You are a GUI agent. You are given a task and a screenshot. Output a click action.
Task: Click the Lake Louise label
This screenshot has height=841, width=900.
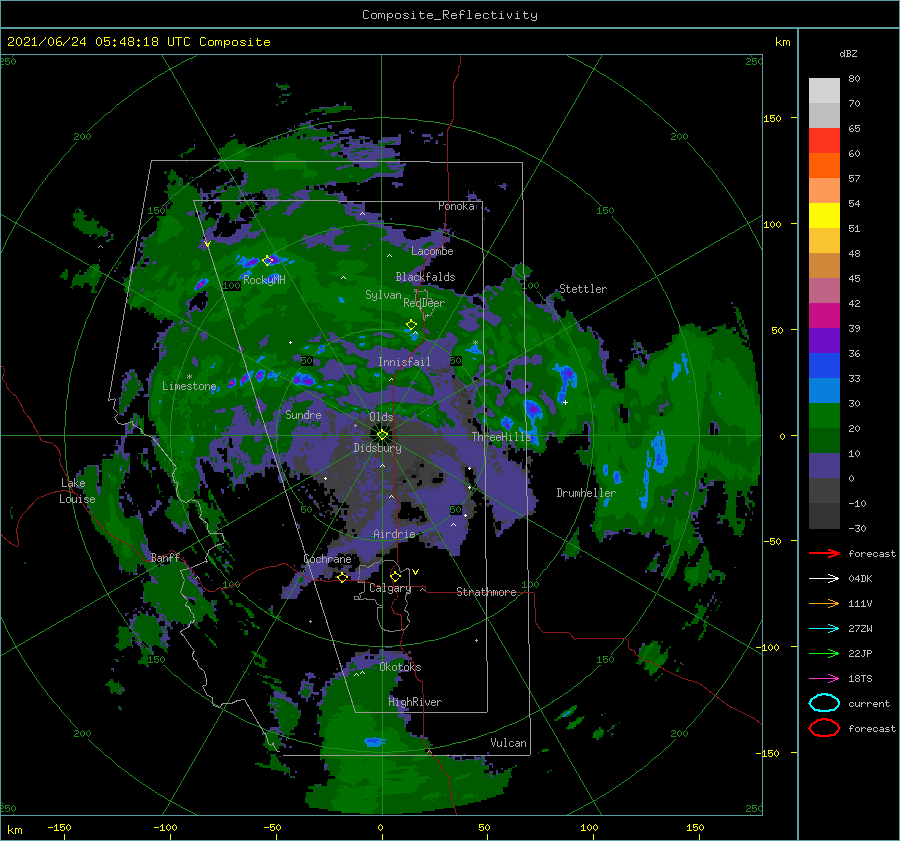[77, 491]
